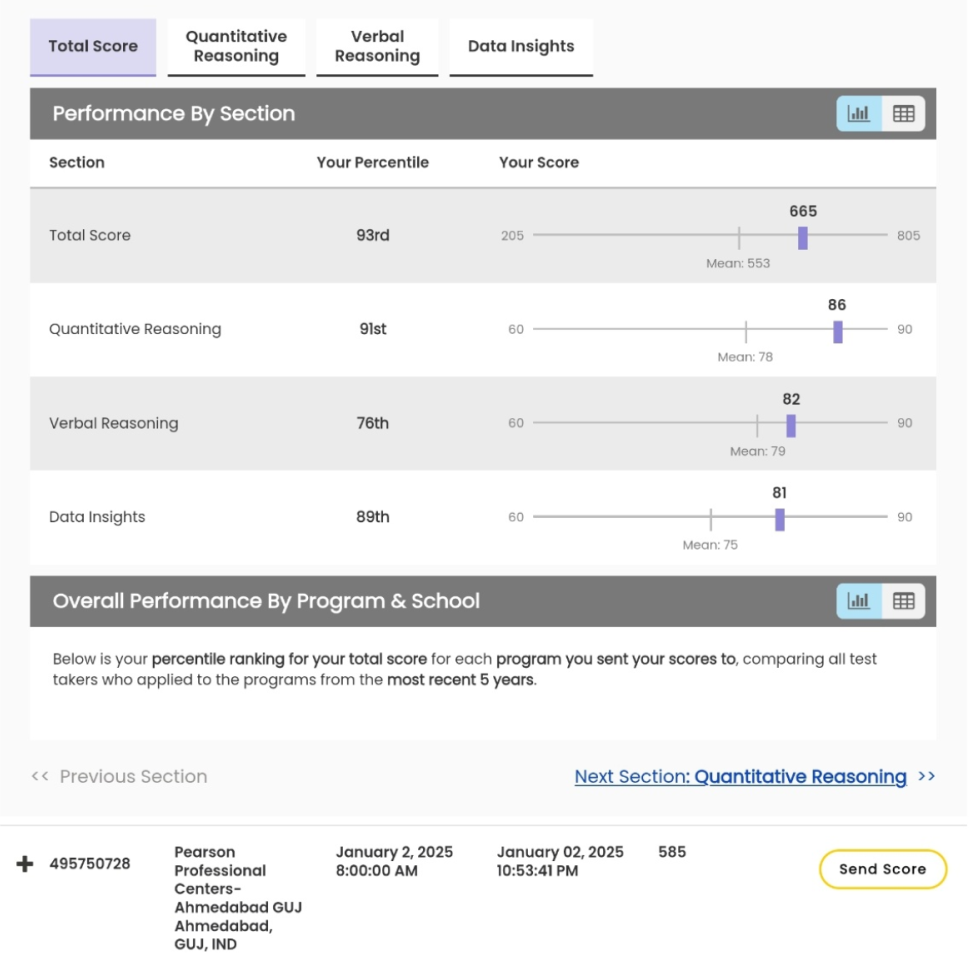Screen dimensions: 972x959
Task: Select the Data Insights tab
Action: coord(521,46)
